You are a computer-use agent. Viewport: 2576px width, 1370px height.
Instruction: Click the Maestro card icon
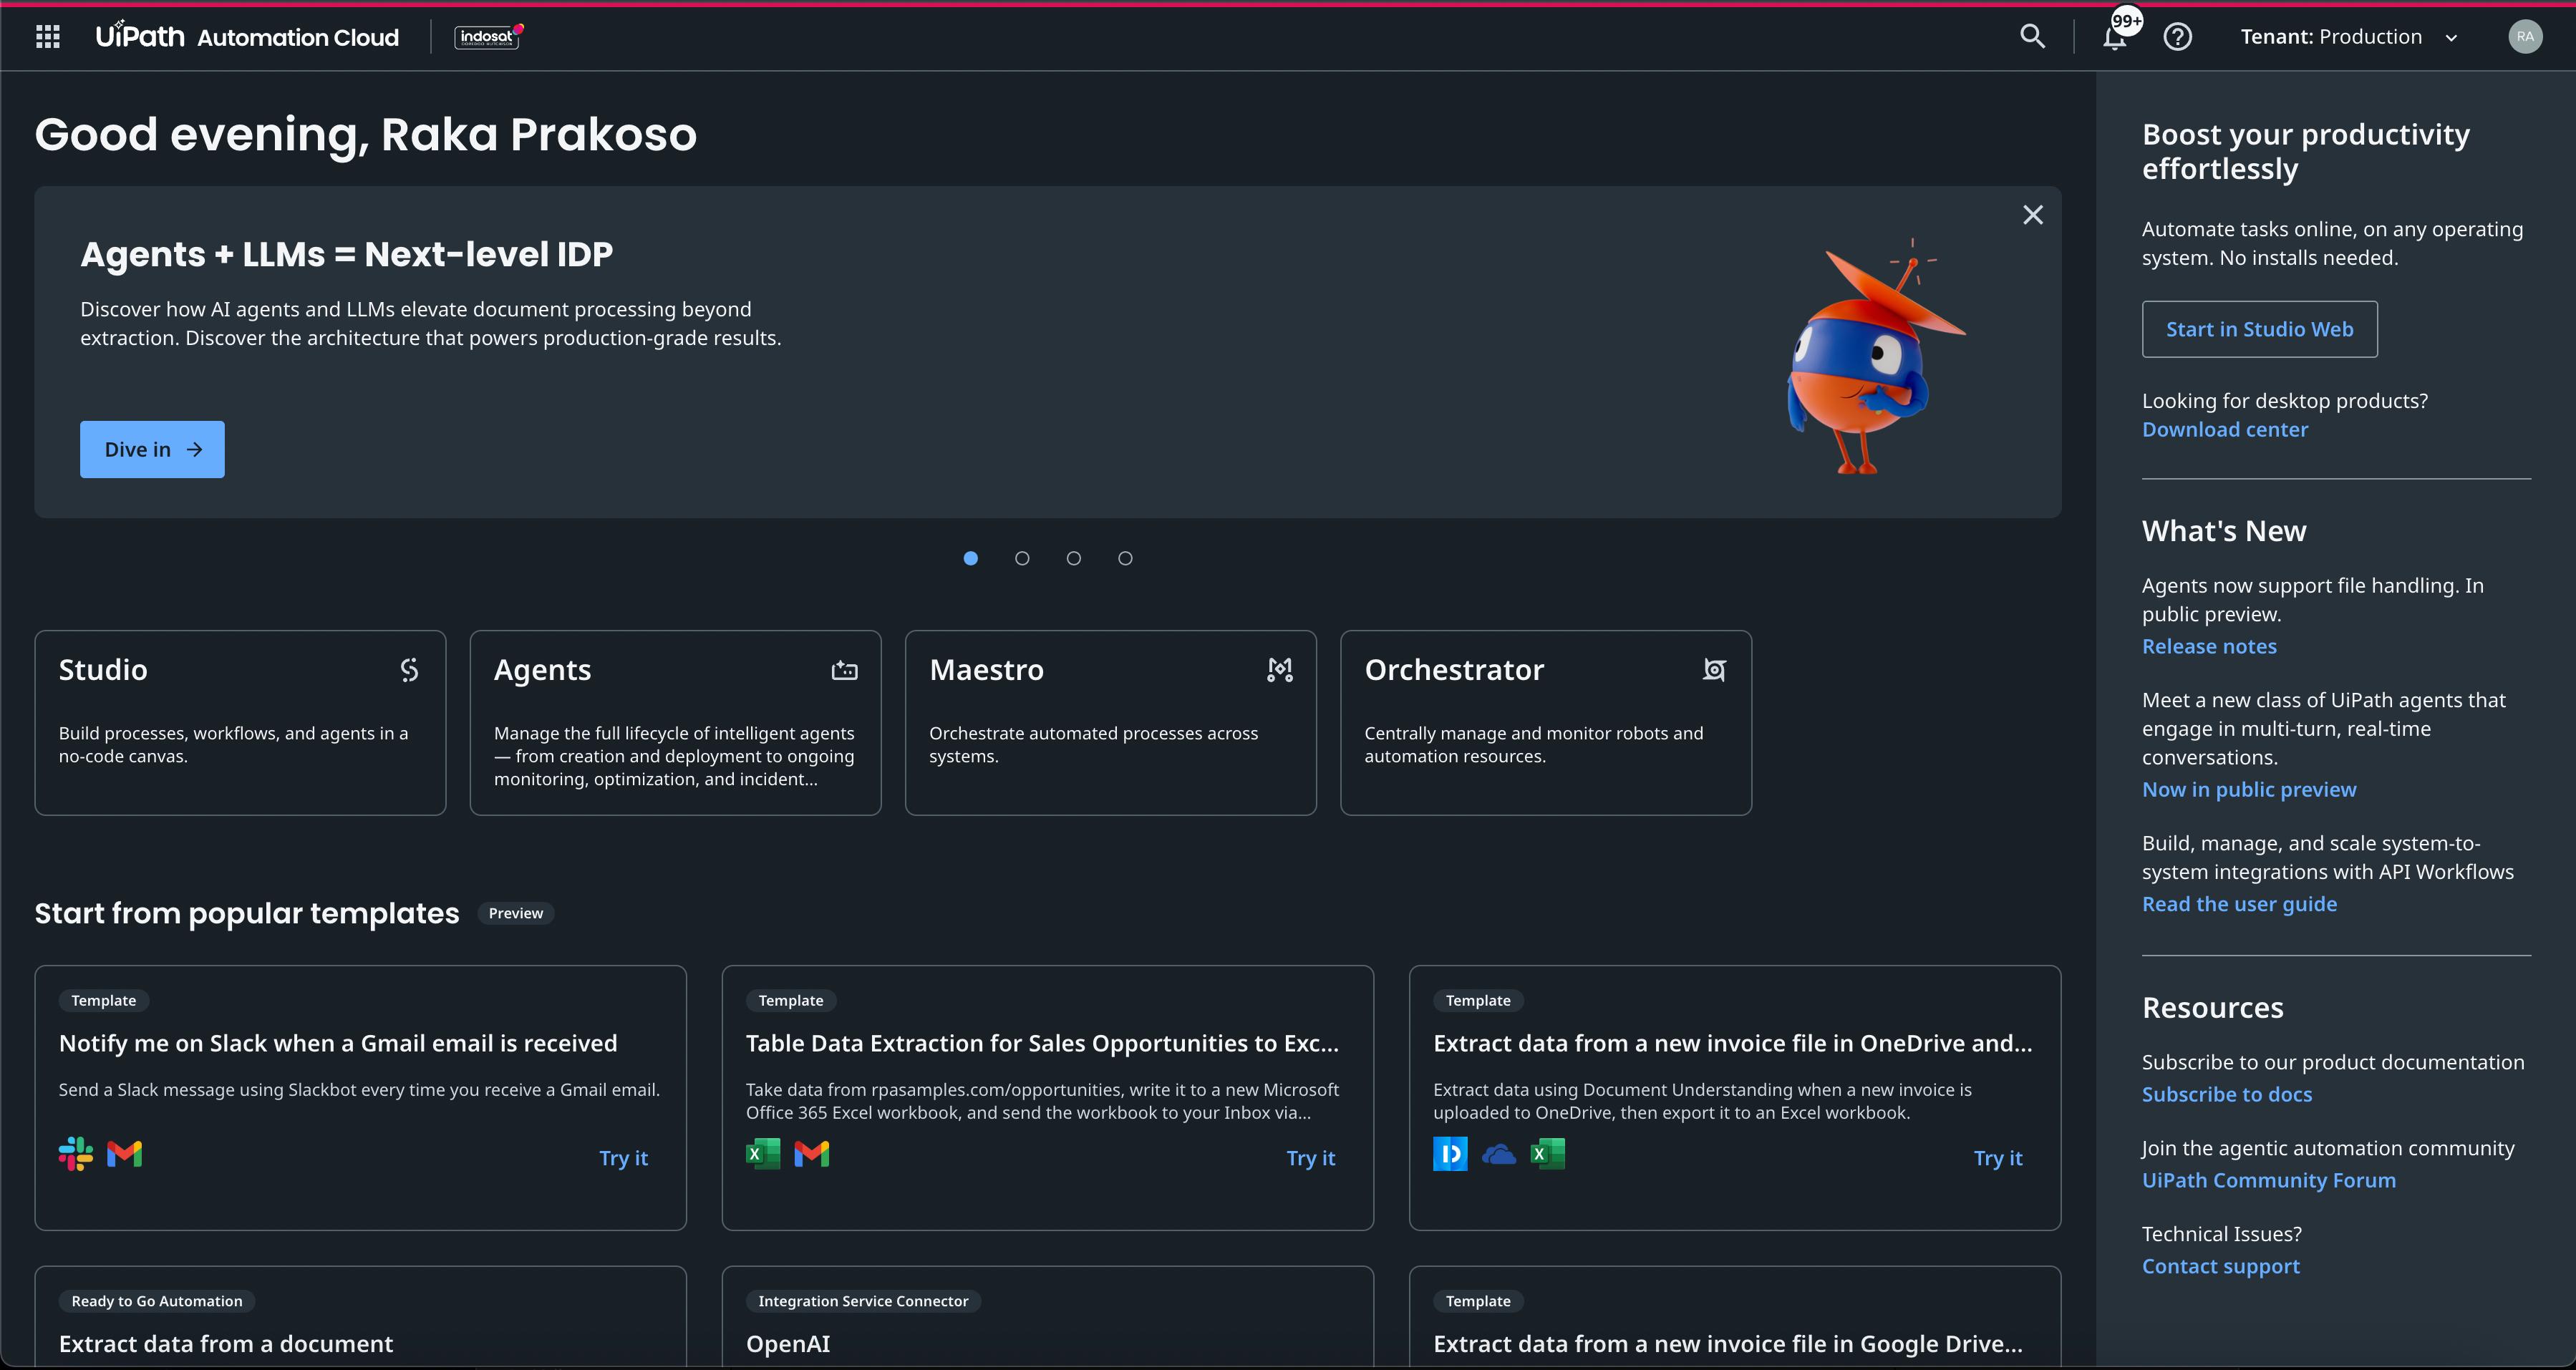1280,670
